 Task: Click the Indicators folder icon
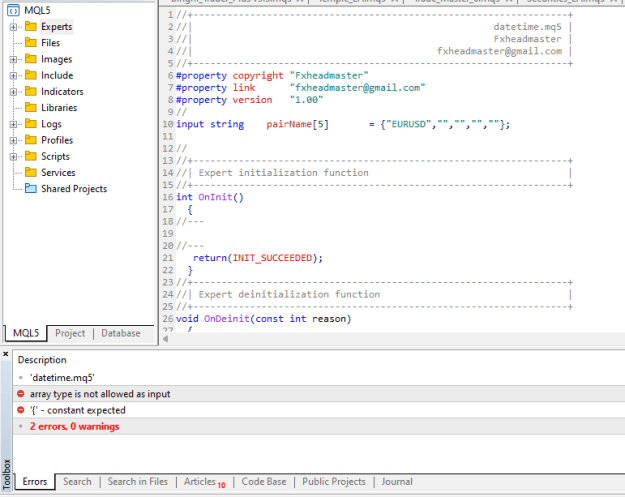(x=31, y=91)
